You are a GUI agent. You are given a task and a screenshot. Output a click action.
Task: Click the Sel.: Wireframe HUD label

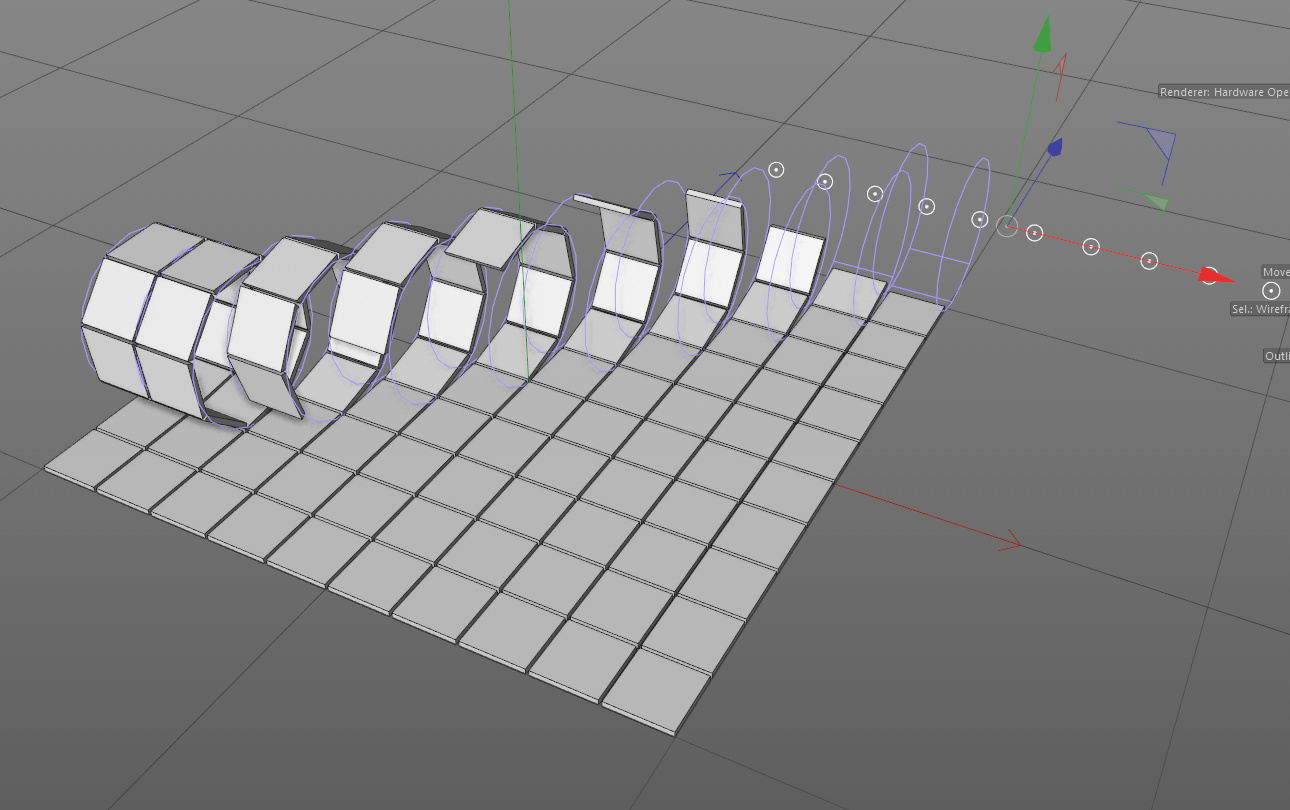[1260, 309]
